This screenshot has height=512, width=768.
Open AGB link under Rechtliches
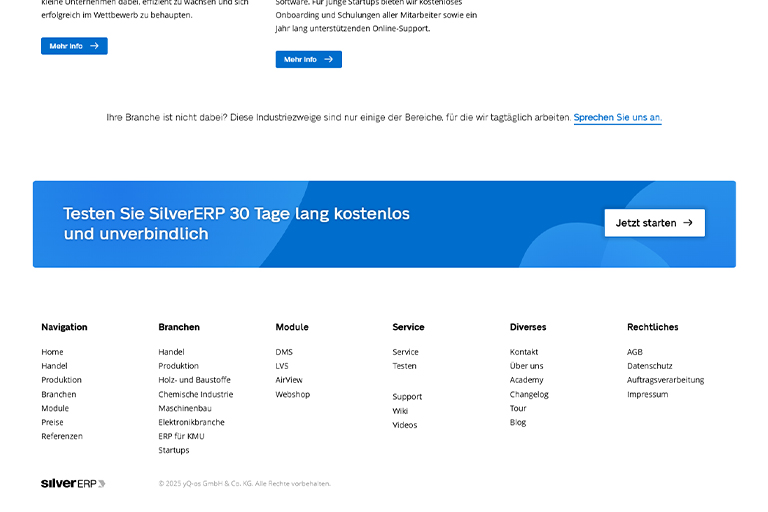click(x=635, y=352)
